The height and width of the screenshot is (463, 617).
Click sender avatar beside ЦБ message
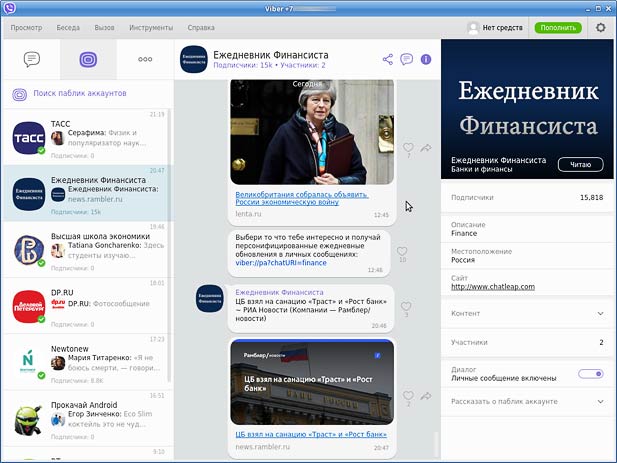tap(210, 298)
